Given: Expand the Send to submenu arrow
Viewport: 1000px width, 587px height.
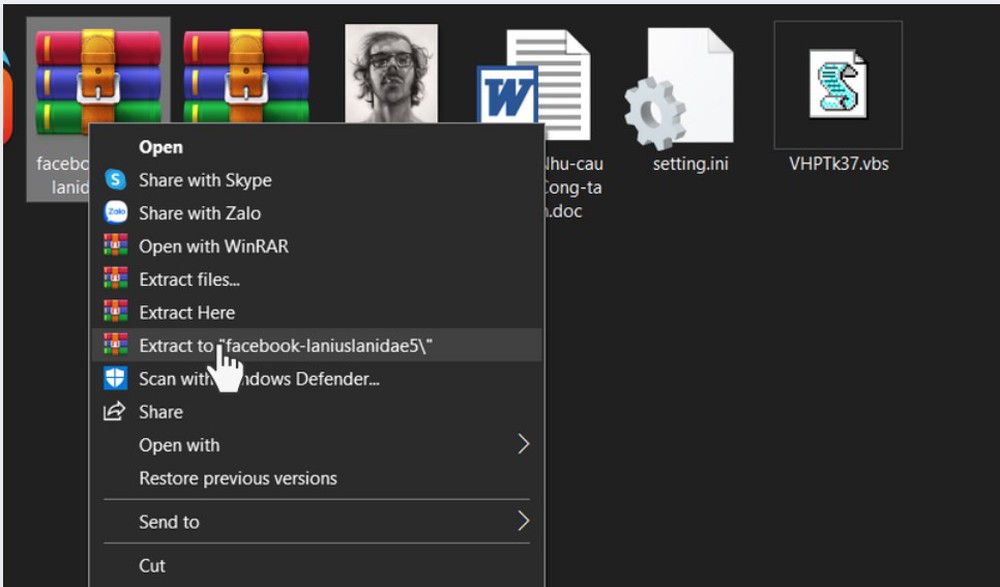Looking at the screenshot, I should 523,521.
